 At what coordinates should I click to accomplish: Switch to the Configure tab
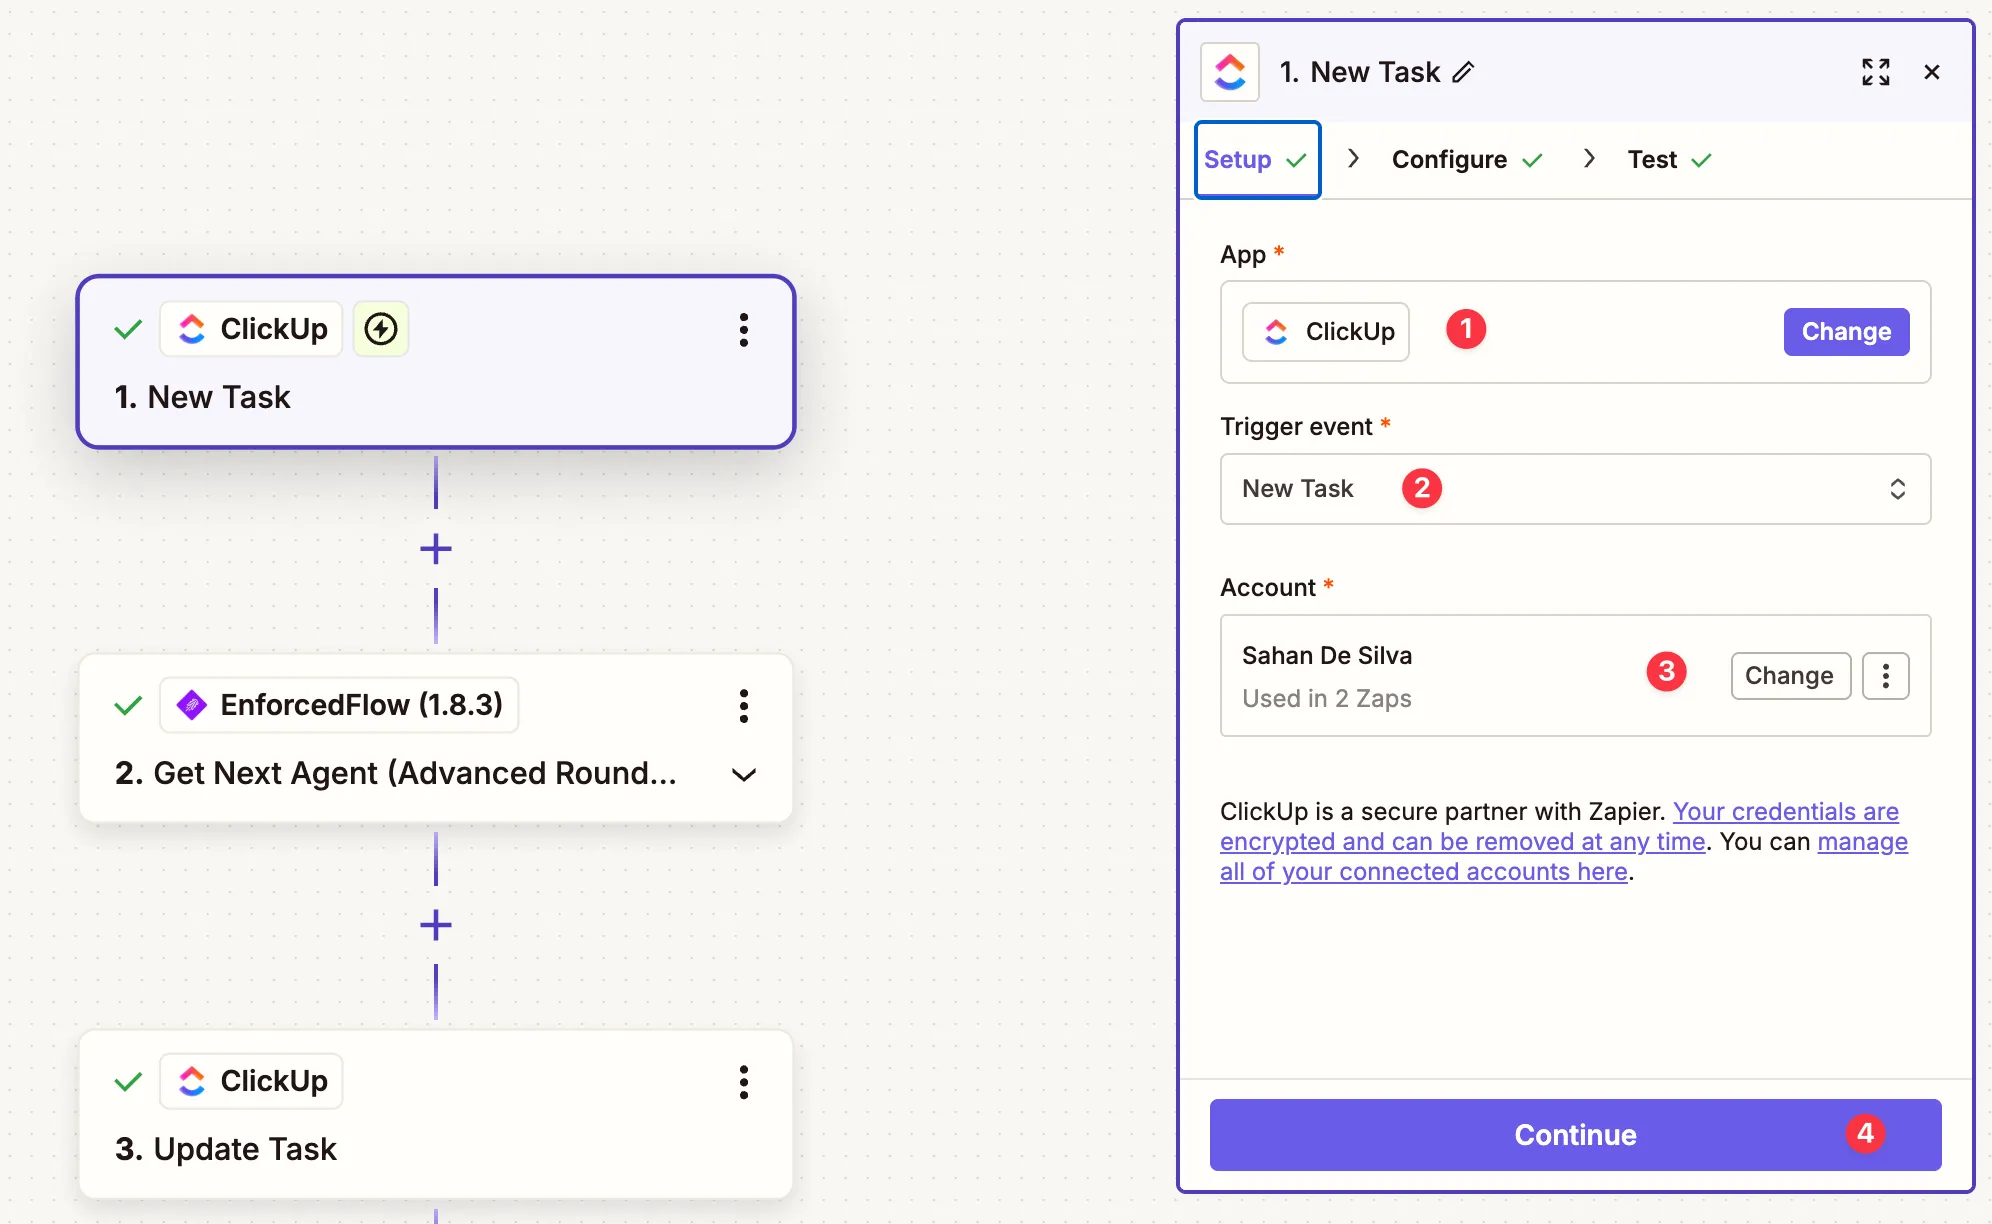pyautogui.click(x=1450, y=159)
